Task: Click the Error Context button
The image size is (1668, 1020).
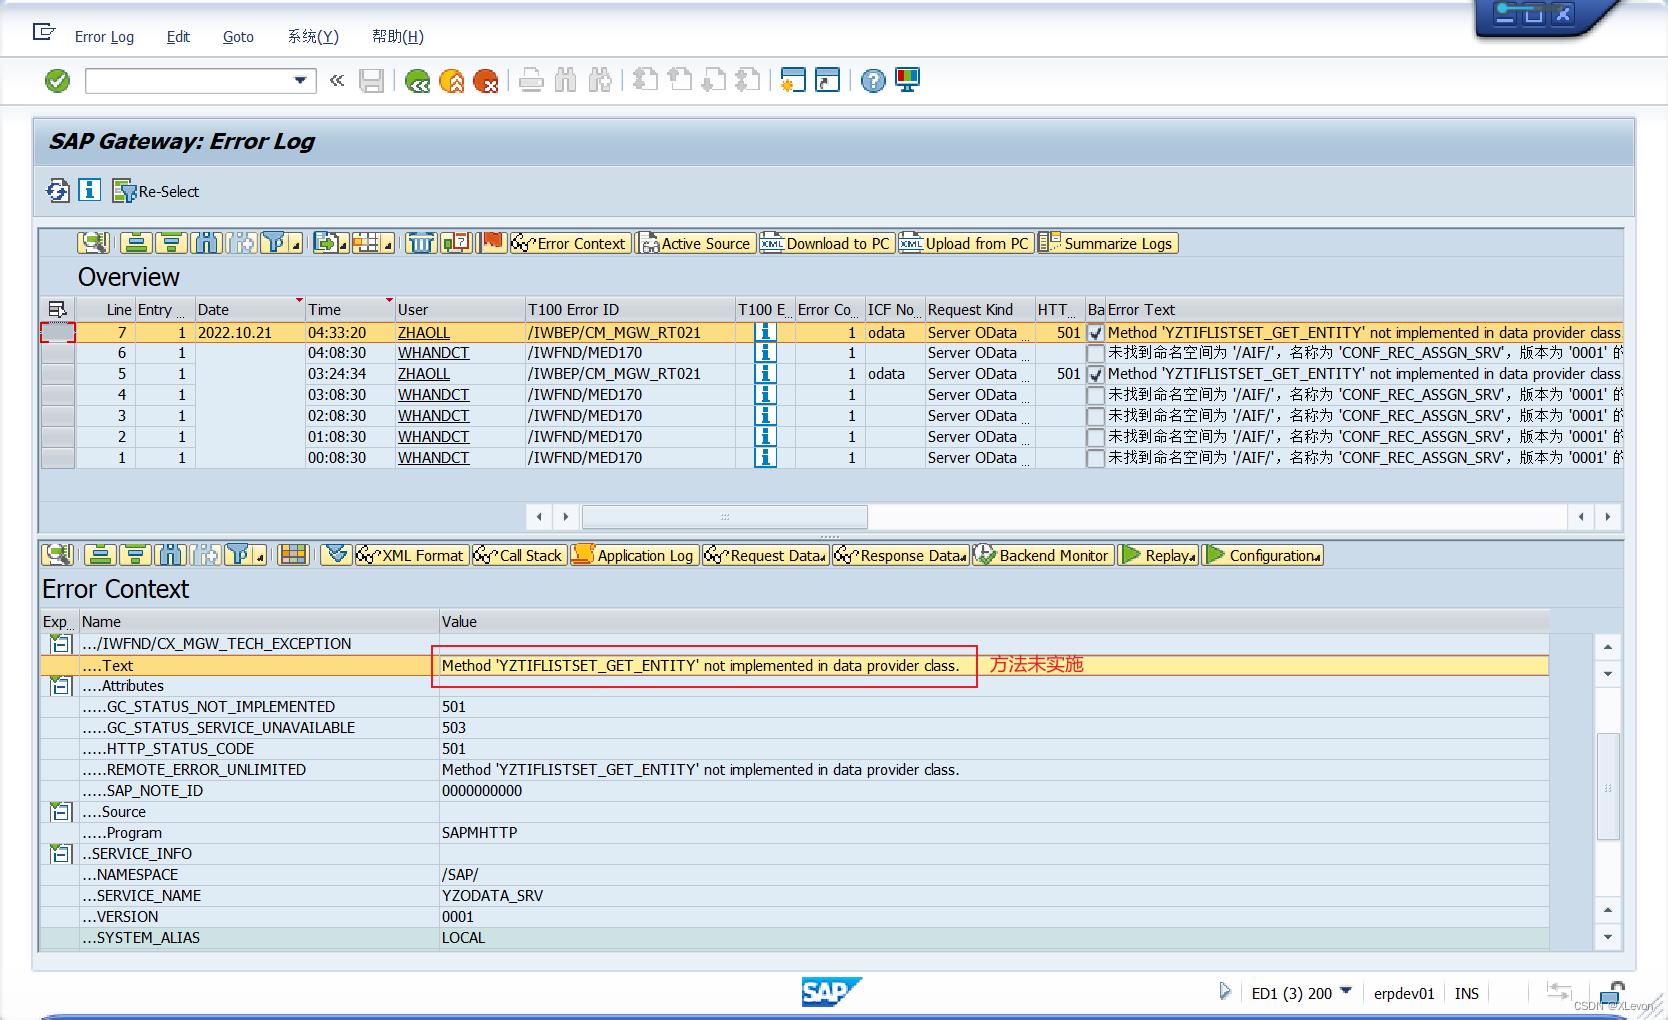Action: [569, 243]
